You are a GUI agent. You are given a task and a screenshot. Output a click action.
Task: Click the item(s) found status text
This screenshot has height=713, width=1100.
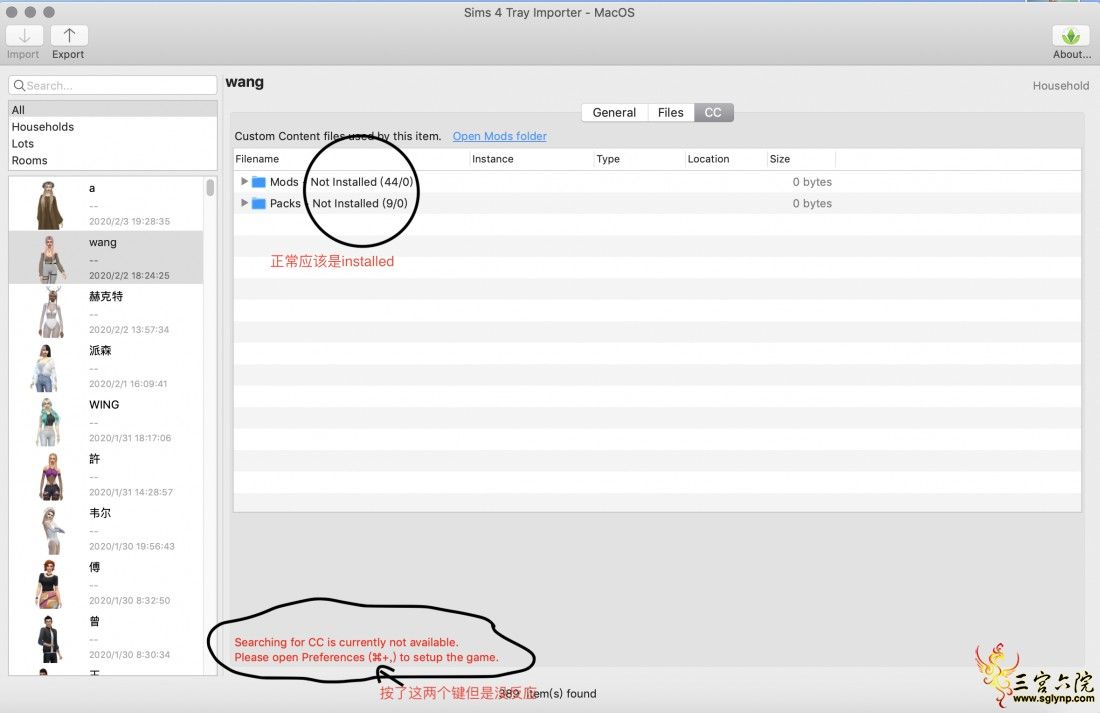548,693
